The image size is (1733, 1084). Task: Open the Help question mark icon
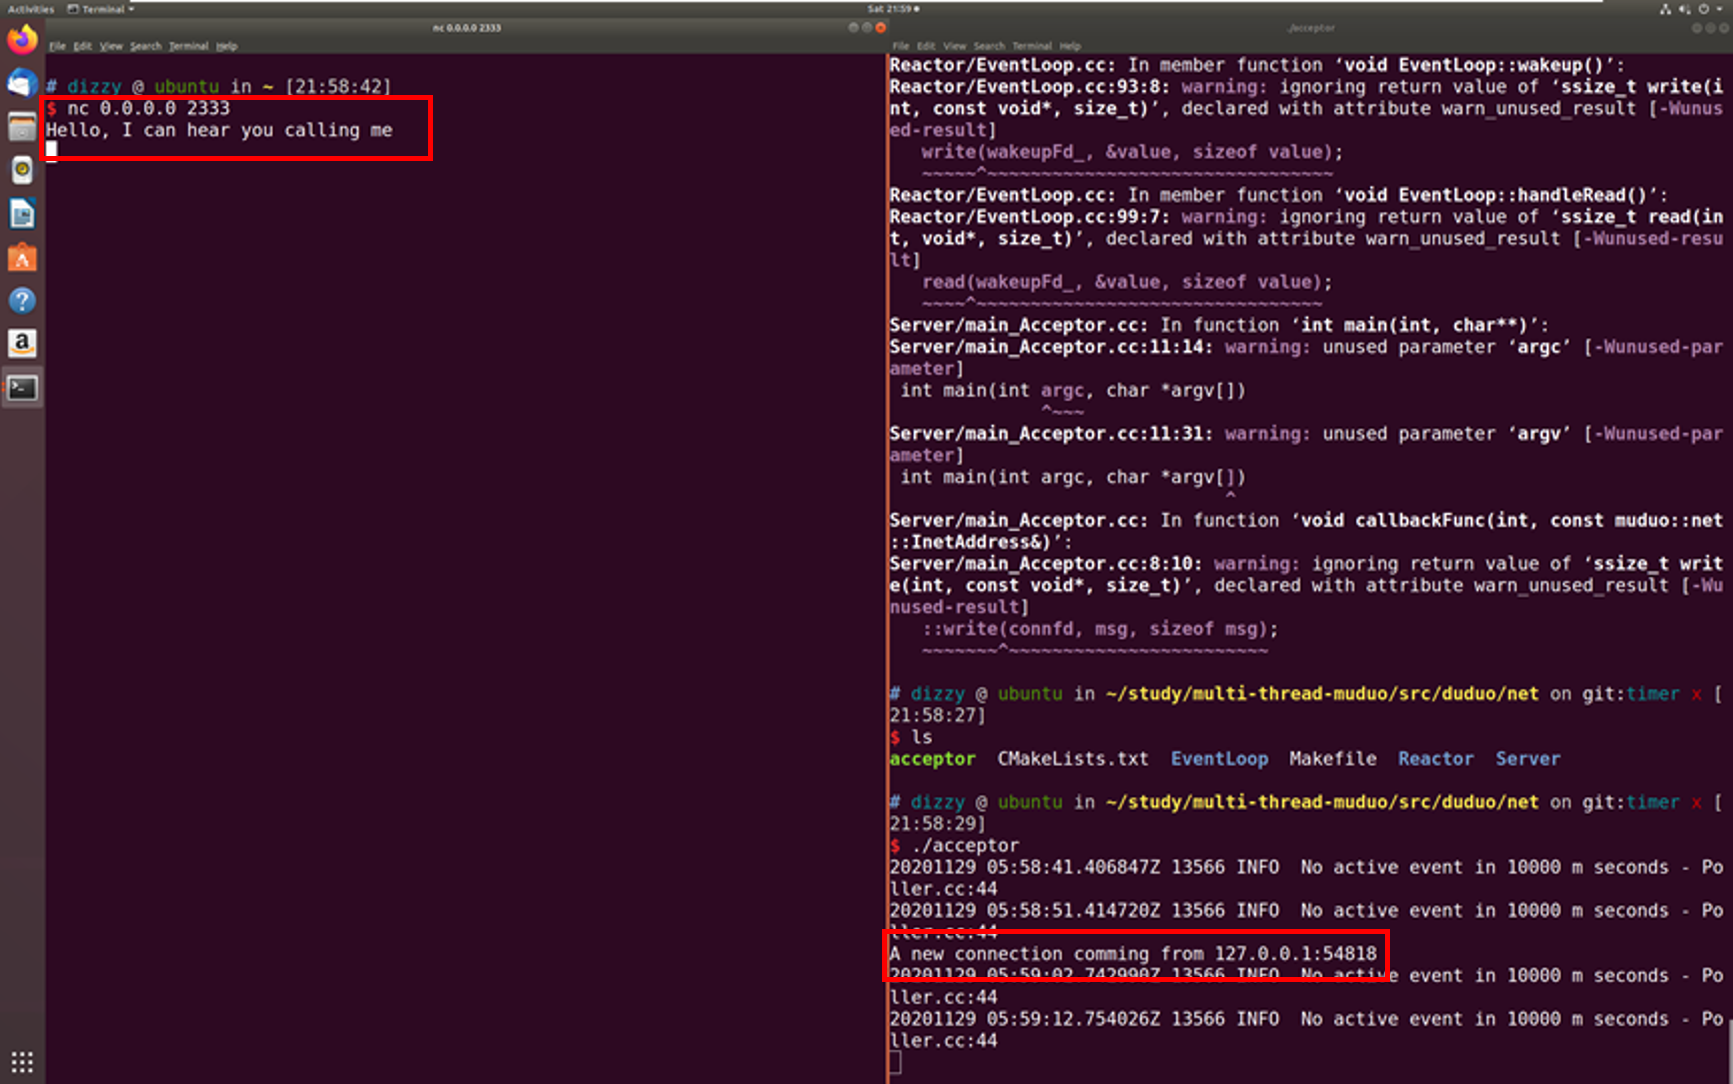(22, 301)
